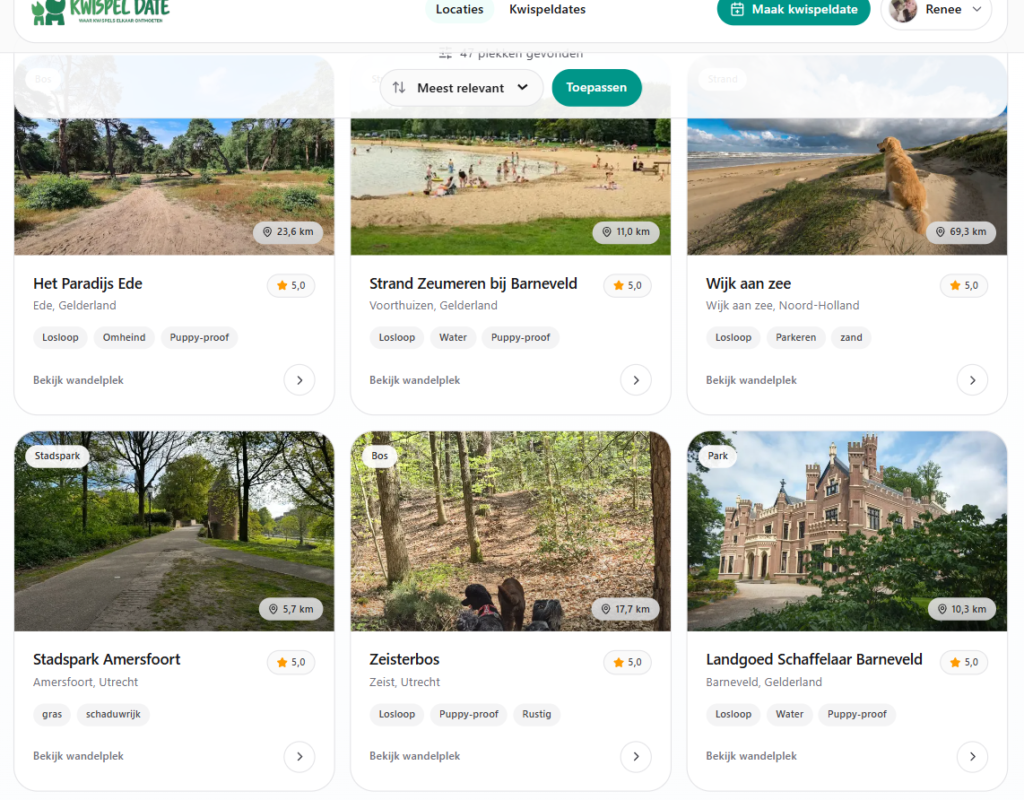Click Bekijk wandelplek for Landgoed Schaffelaar
1024x800 pixels.
pyautogui.click(x=751, y=756)
